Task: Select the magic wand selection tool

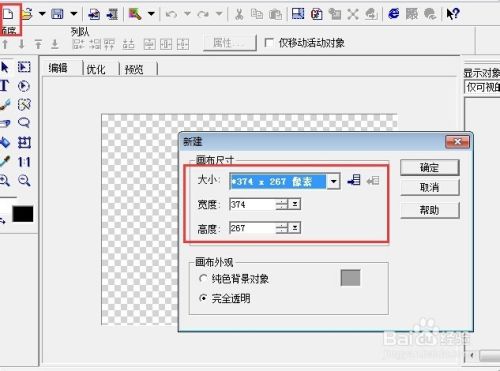Action: 24,105
